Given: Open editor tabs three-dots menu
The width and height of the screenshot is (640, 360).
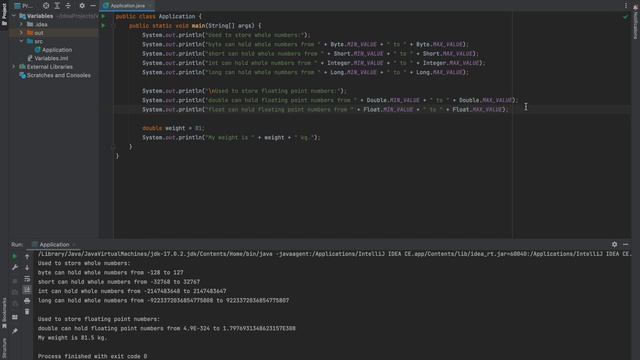Looking at the screenshot, I should coord(626,6).
